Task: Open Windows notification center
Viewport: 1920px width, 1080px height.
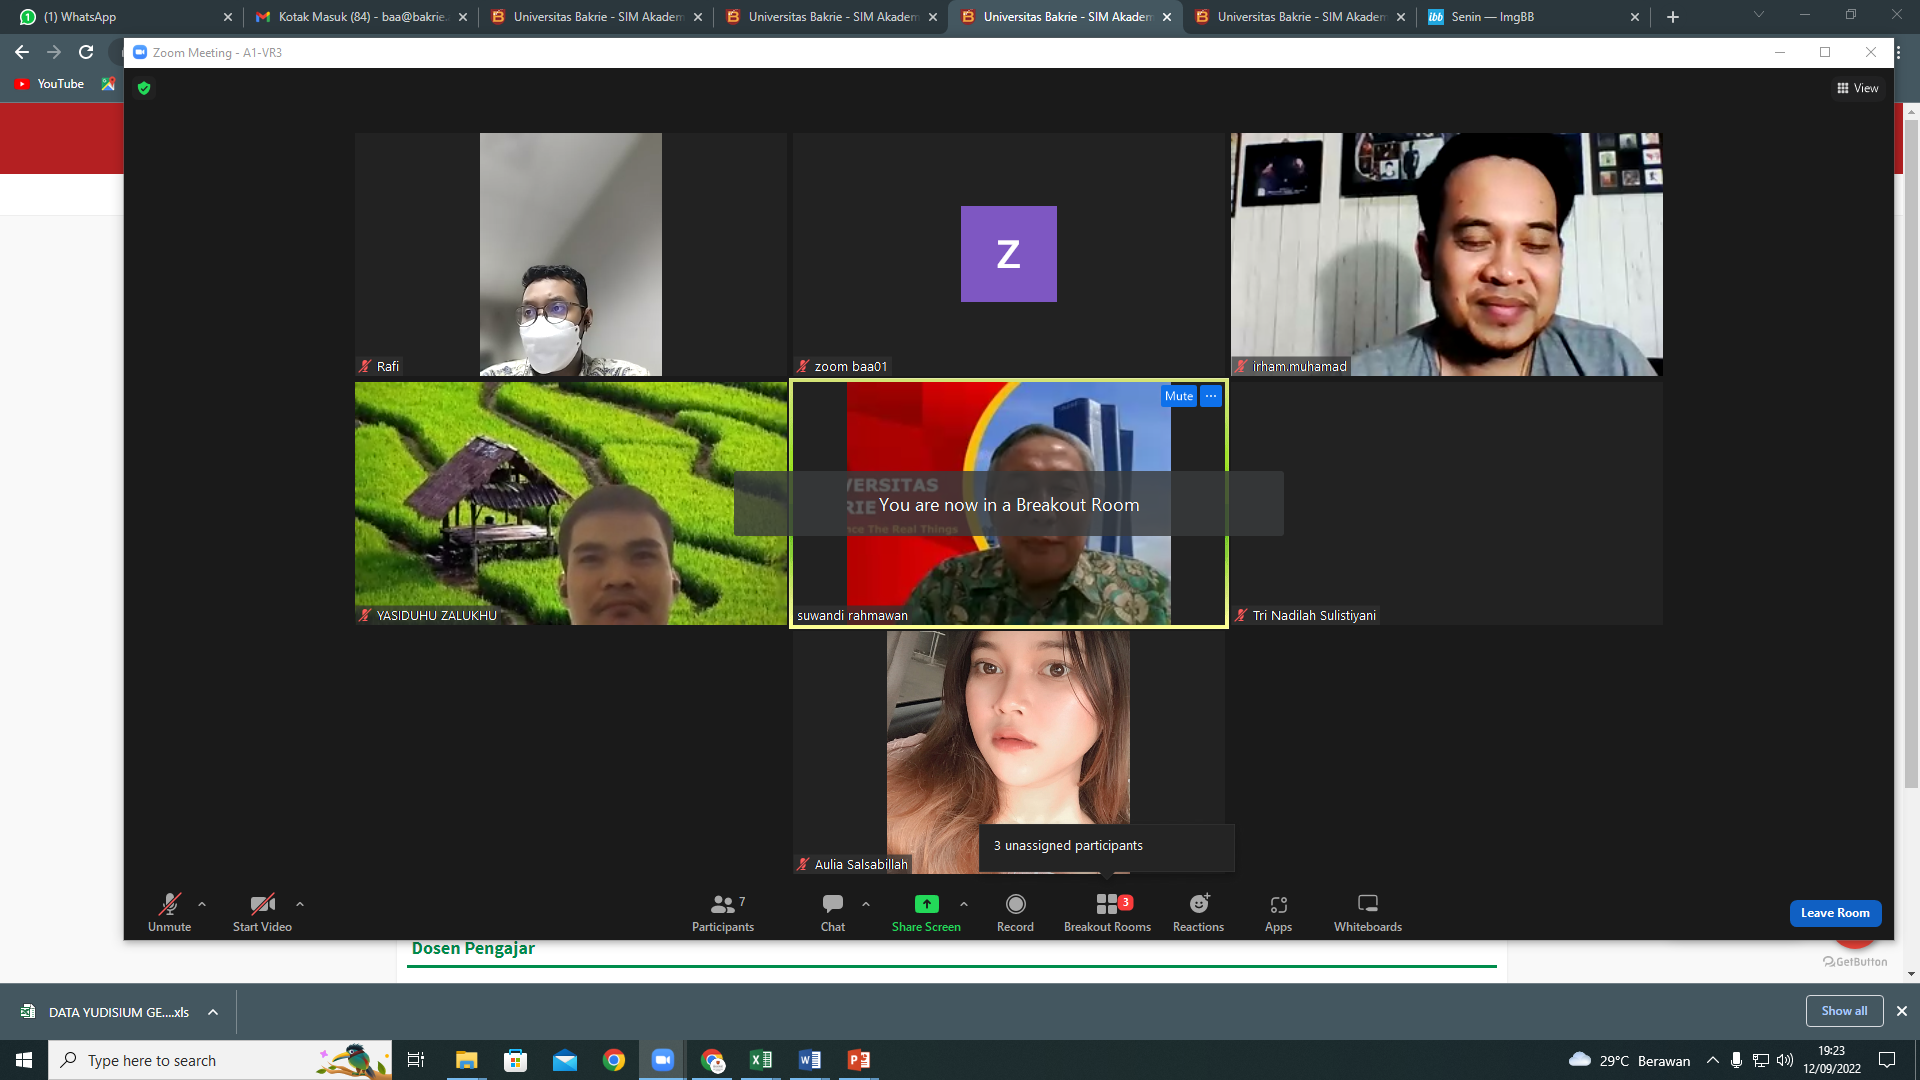Action: [1887, 1060]
